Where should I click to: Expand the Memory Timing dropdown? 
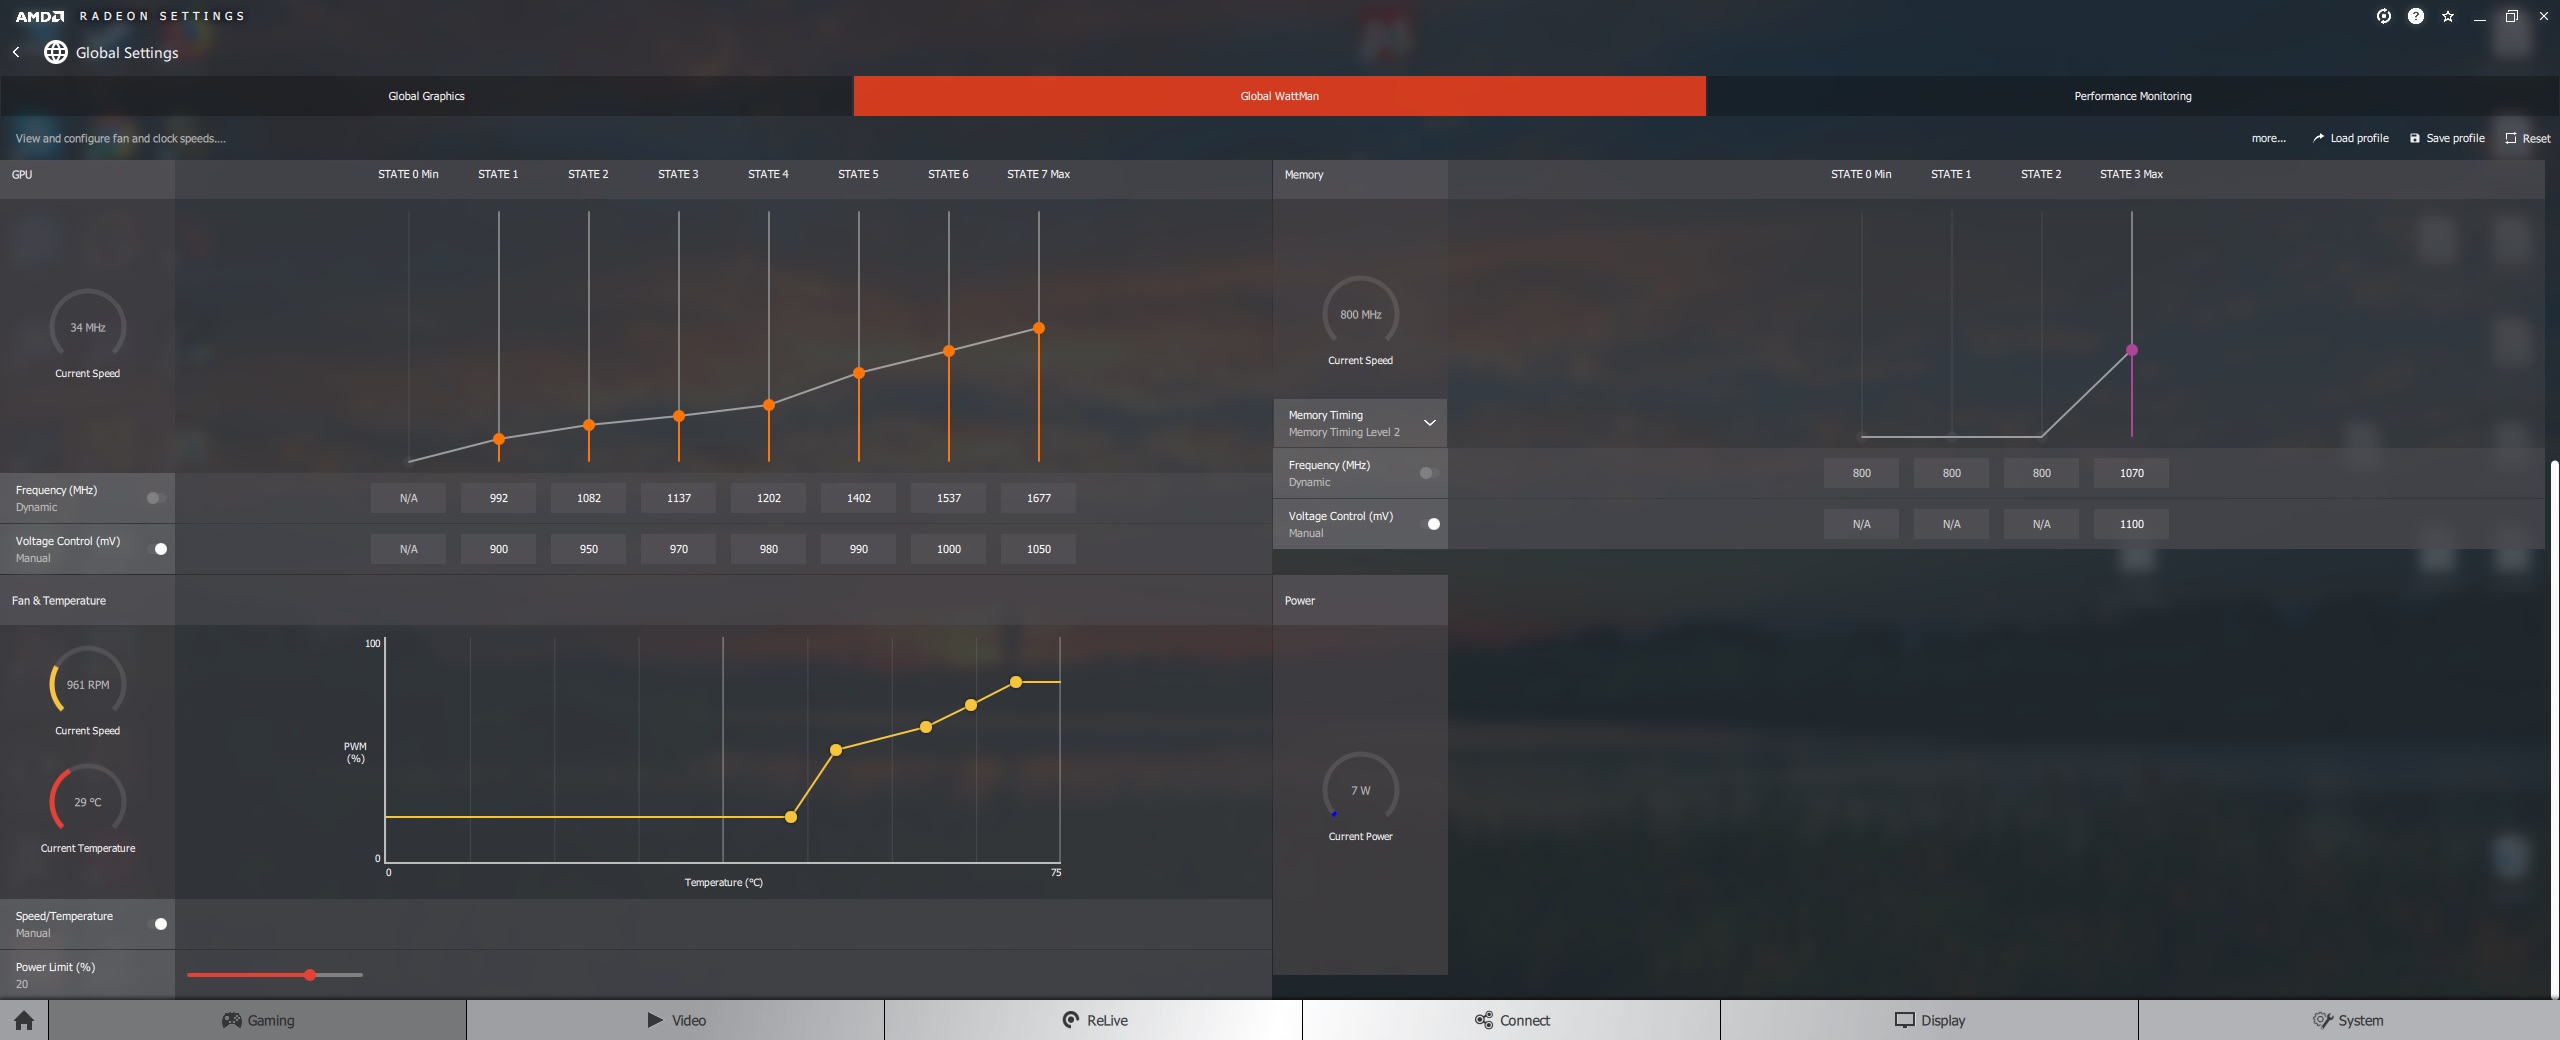[x=1430, y=423]
